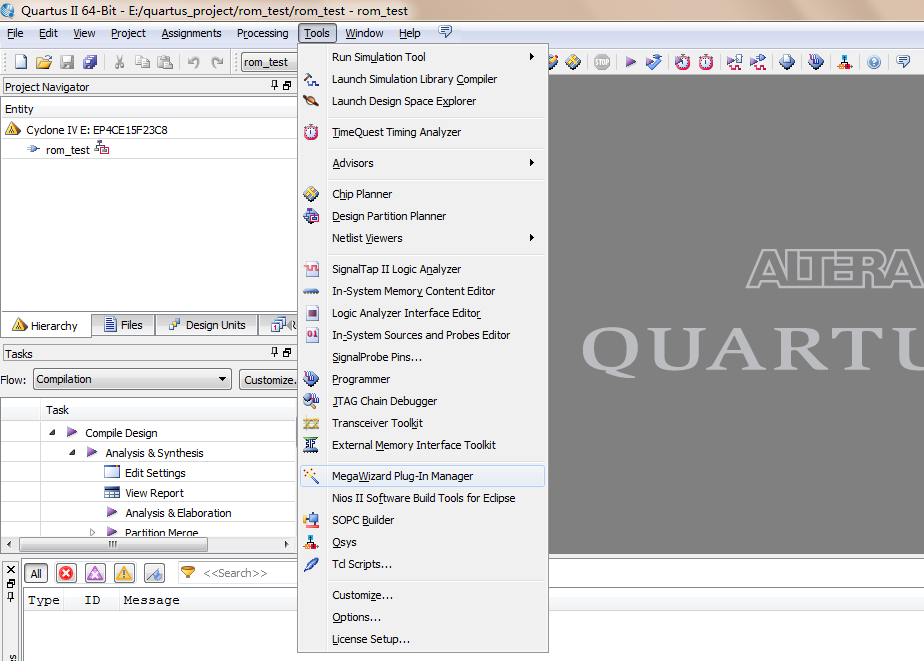Click the Save toolbar icon
This screenshot has width=924, height=661.
click(x=67, y=62)
